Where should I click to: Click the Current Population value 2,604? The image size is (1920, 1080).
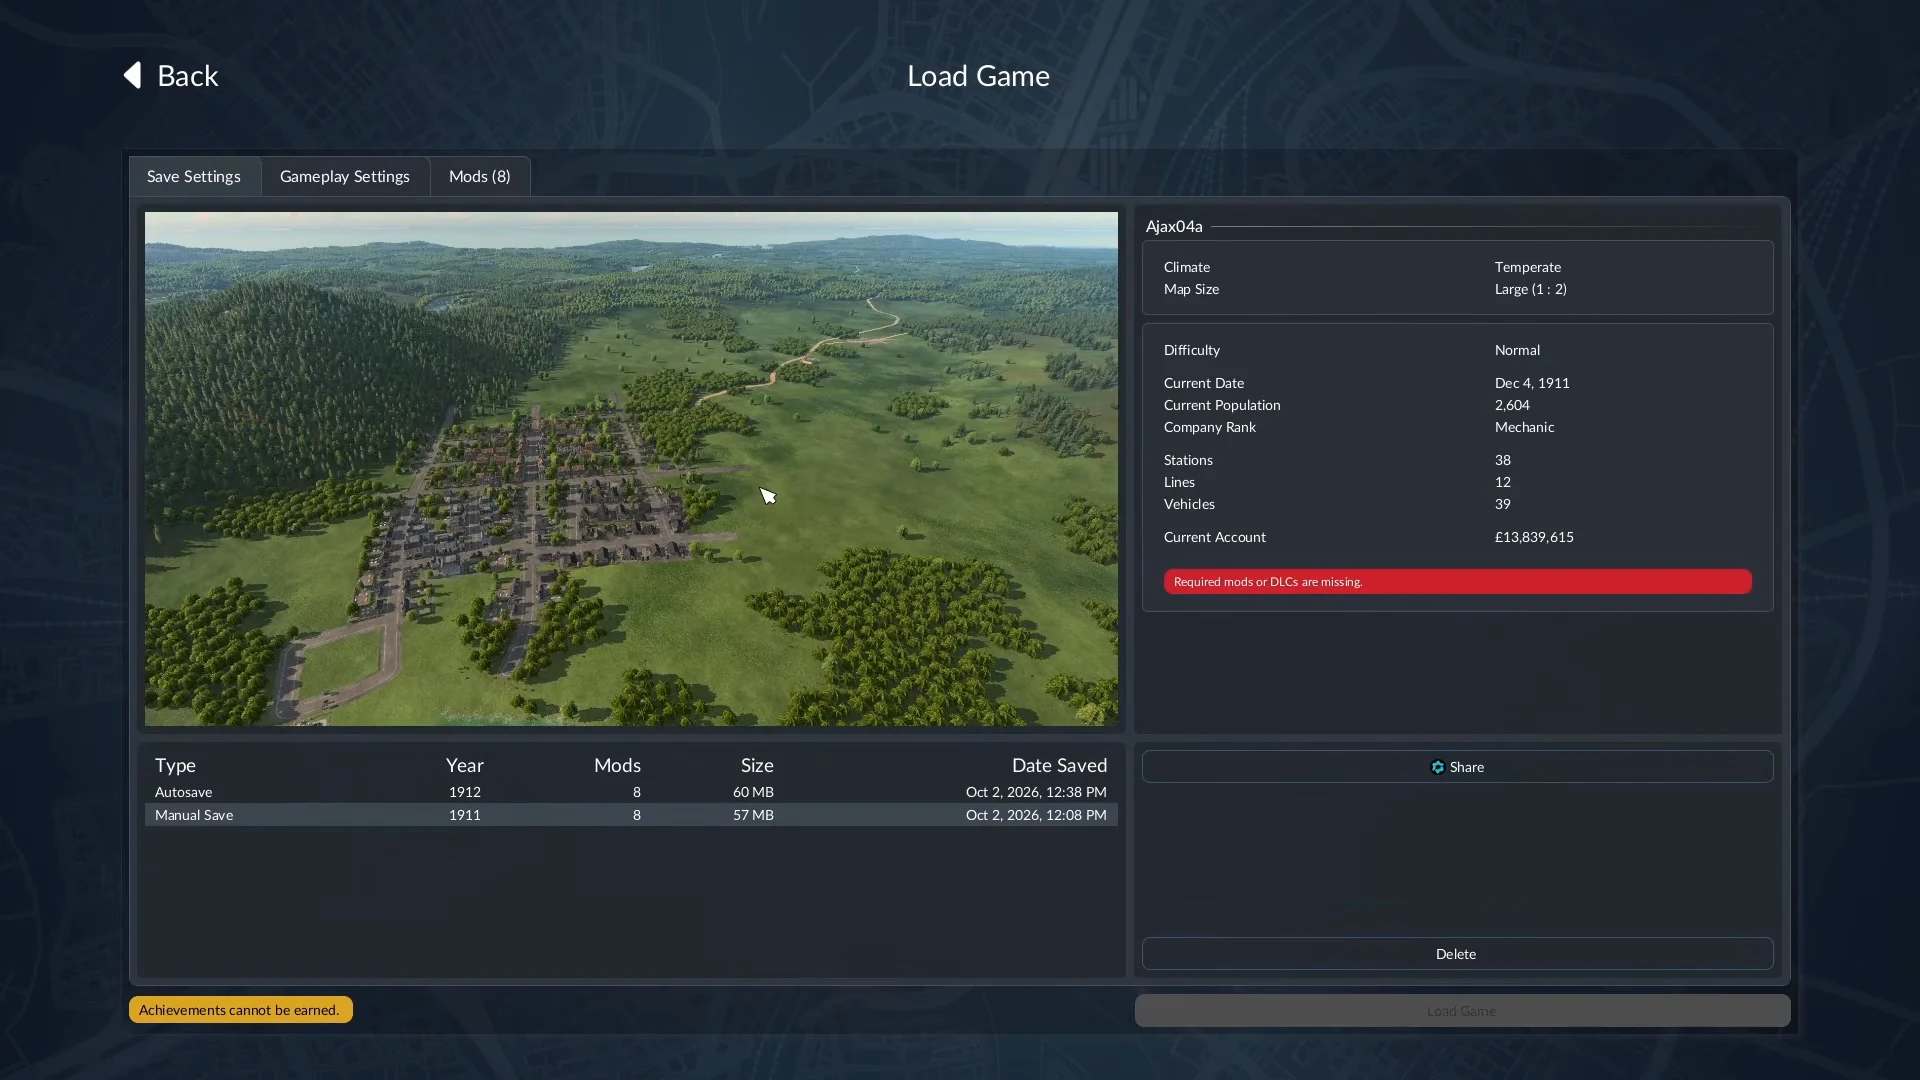[1512, 405]
